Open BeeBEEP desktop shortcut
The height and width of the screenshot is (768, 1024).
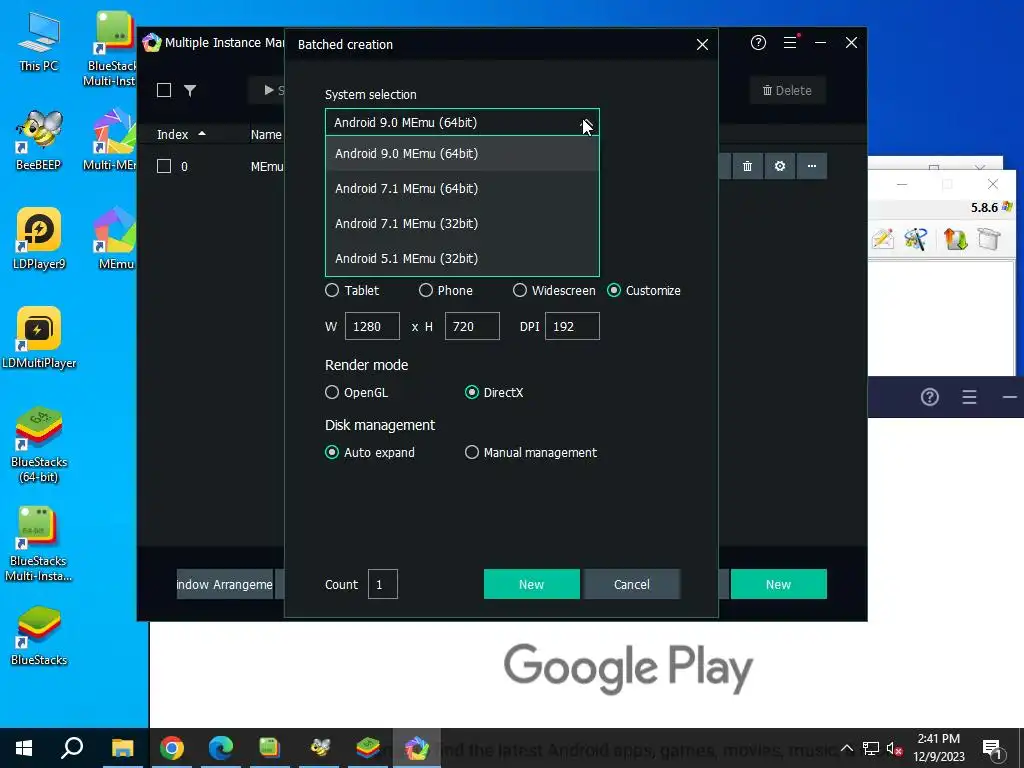[x=39, y=140]
